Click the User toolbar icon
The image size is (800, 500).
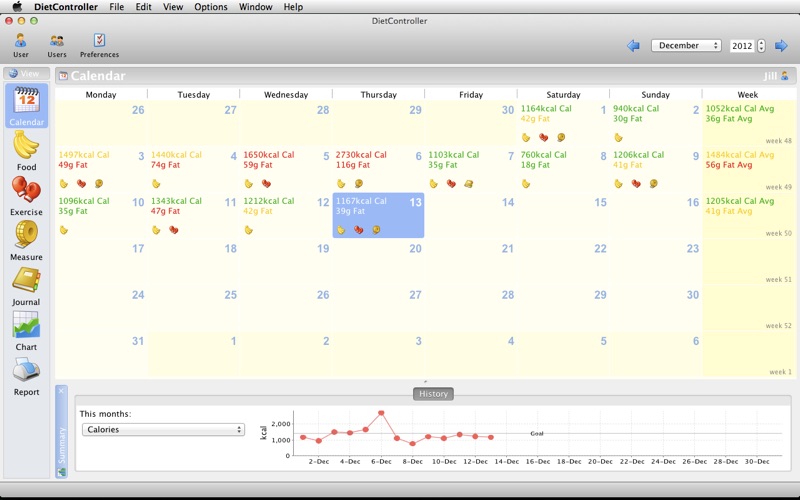20,42
